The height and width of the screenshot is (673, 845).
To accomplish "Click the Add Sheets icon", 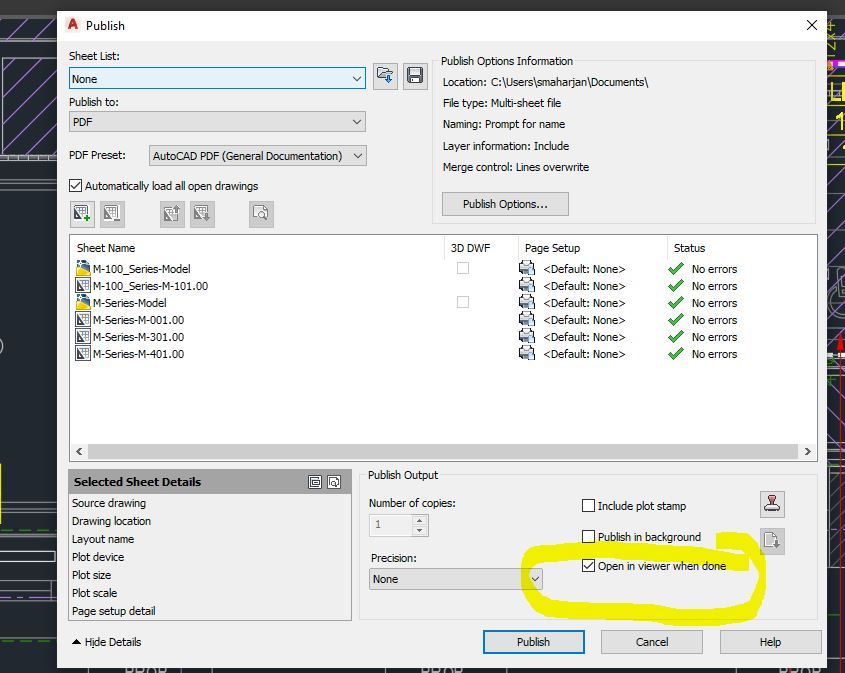I will point(82,214).
